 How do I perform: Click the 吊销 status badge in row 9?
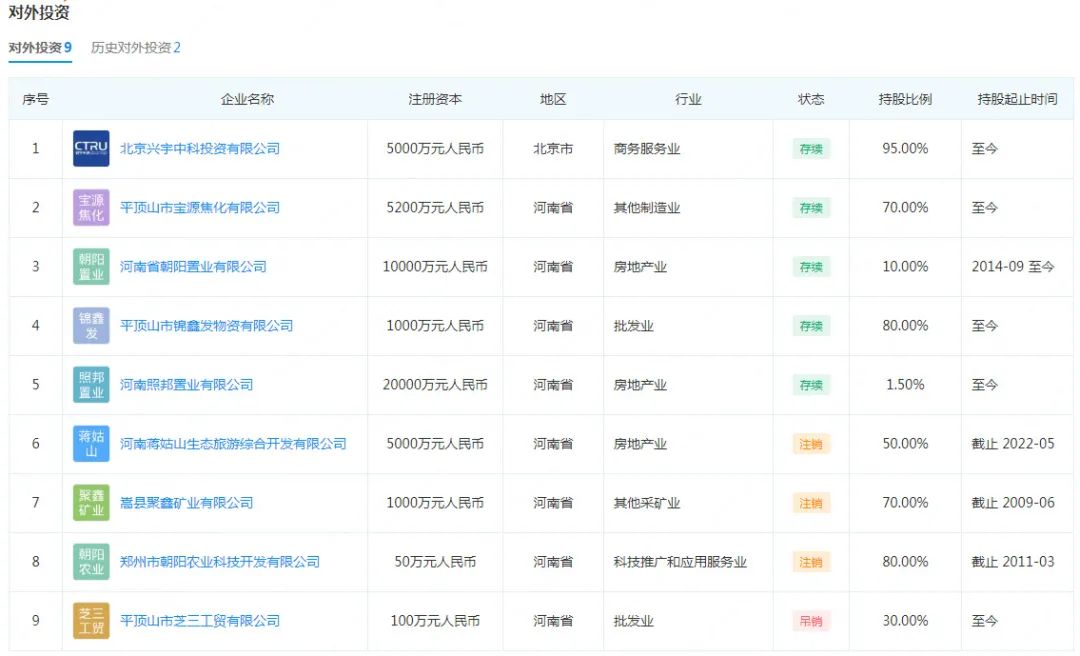pyautogui.click(x=813, y=620)
